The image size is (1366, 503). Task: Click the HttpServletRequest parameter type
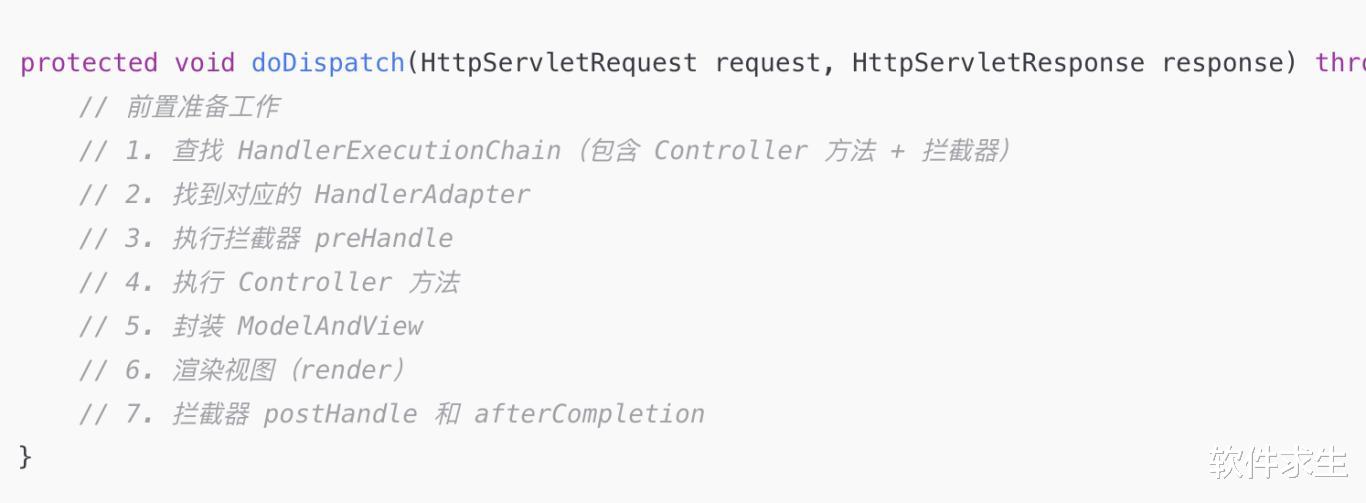tap(558, 63)
